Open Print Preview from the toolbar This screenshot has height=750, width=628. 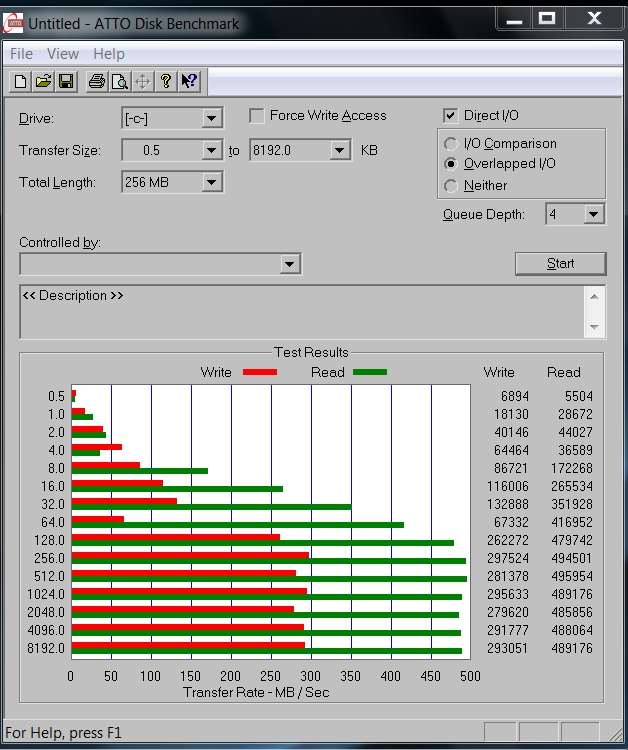(119, 81)
